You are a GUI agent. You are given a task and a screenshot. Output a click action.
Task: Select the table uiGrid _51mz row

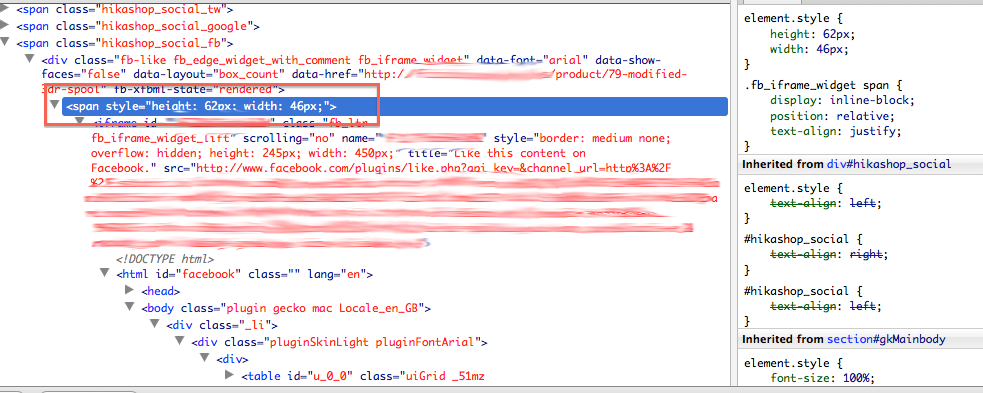coord(364,376)
